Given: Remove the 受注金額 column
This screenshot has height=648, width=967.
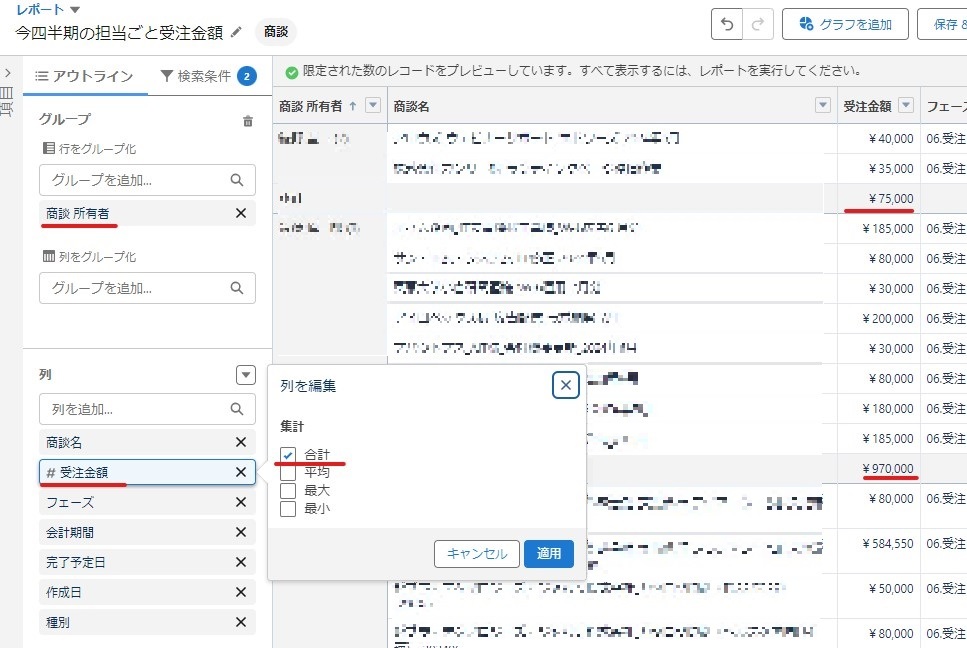Looking at the screenshot, I should tap(241, 472).
